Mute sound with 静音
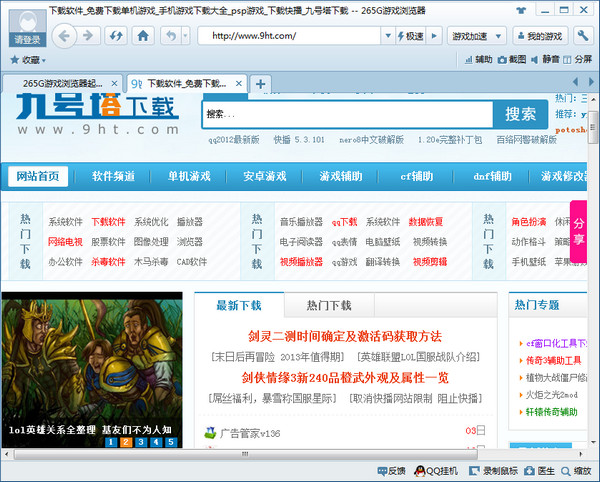The width and height of the screenshot is (600, 482). [x=545, y=59]
